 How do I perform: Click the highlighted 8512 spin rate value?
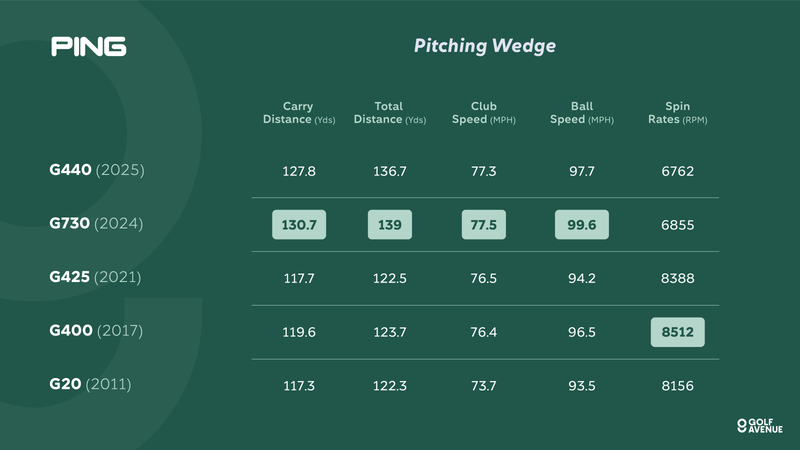point(677,332)
